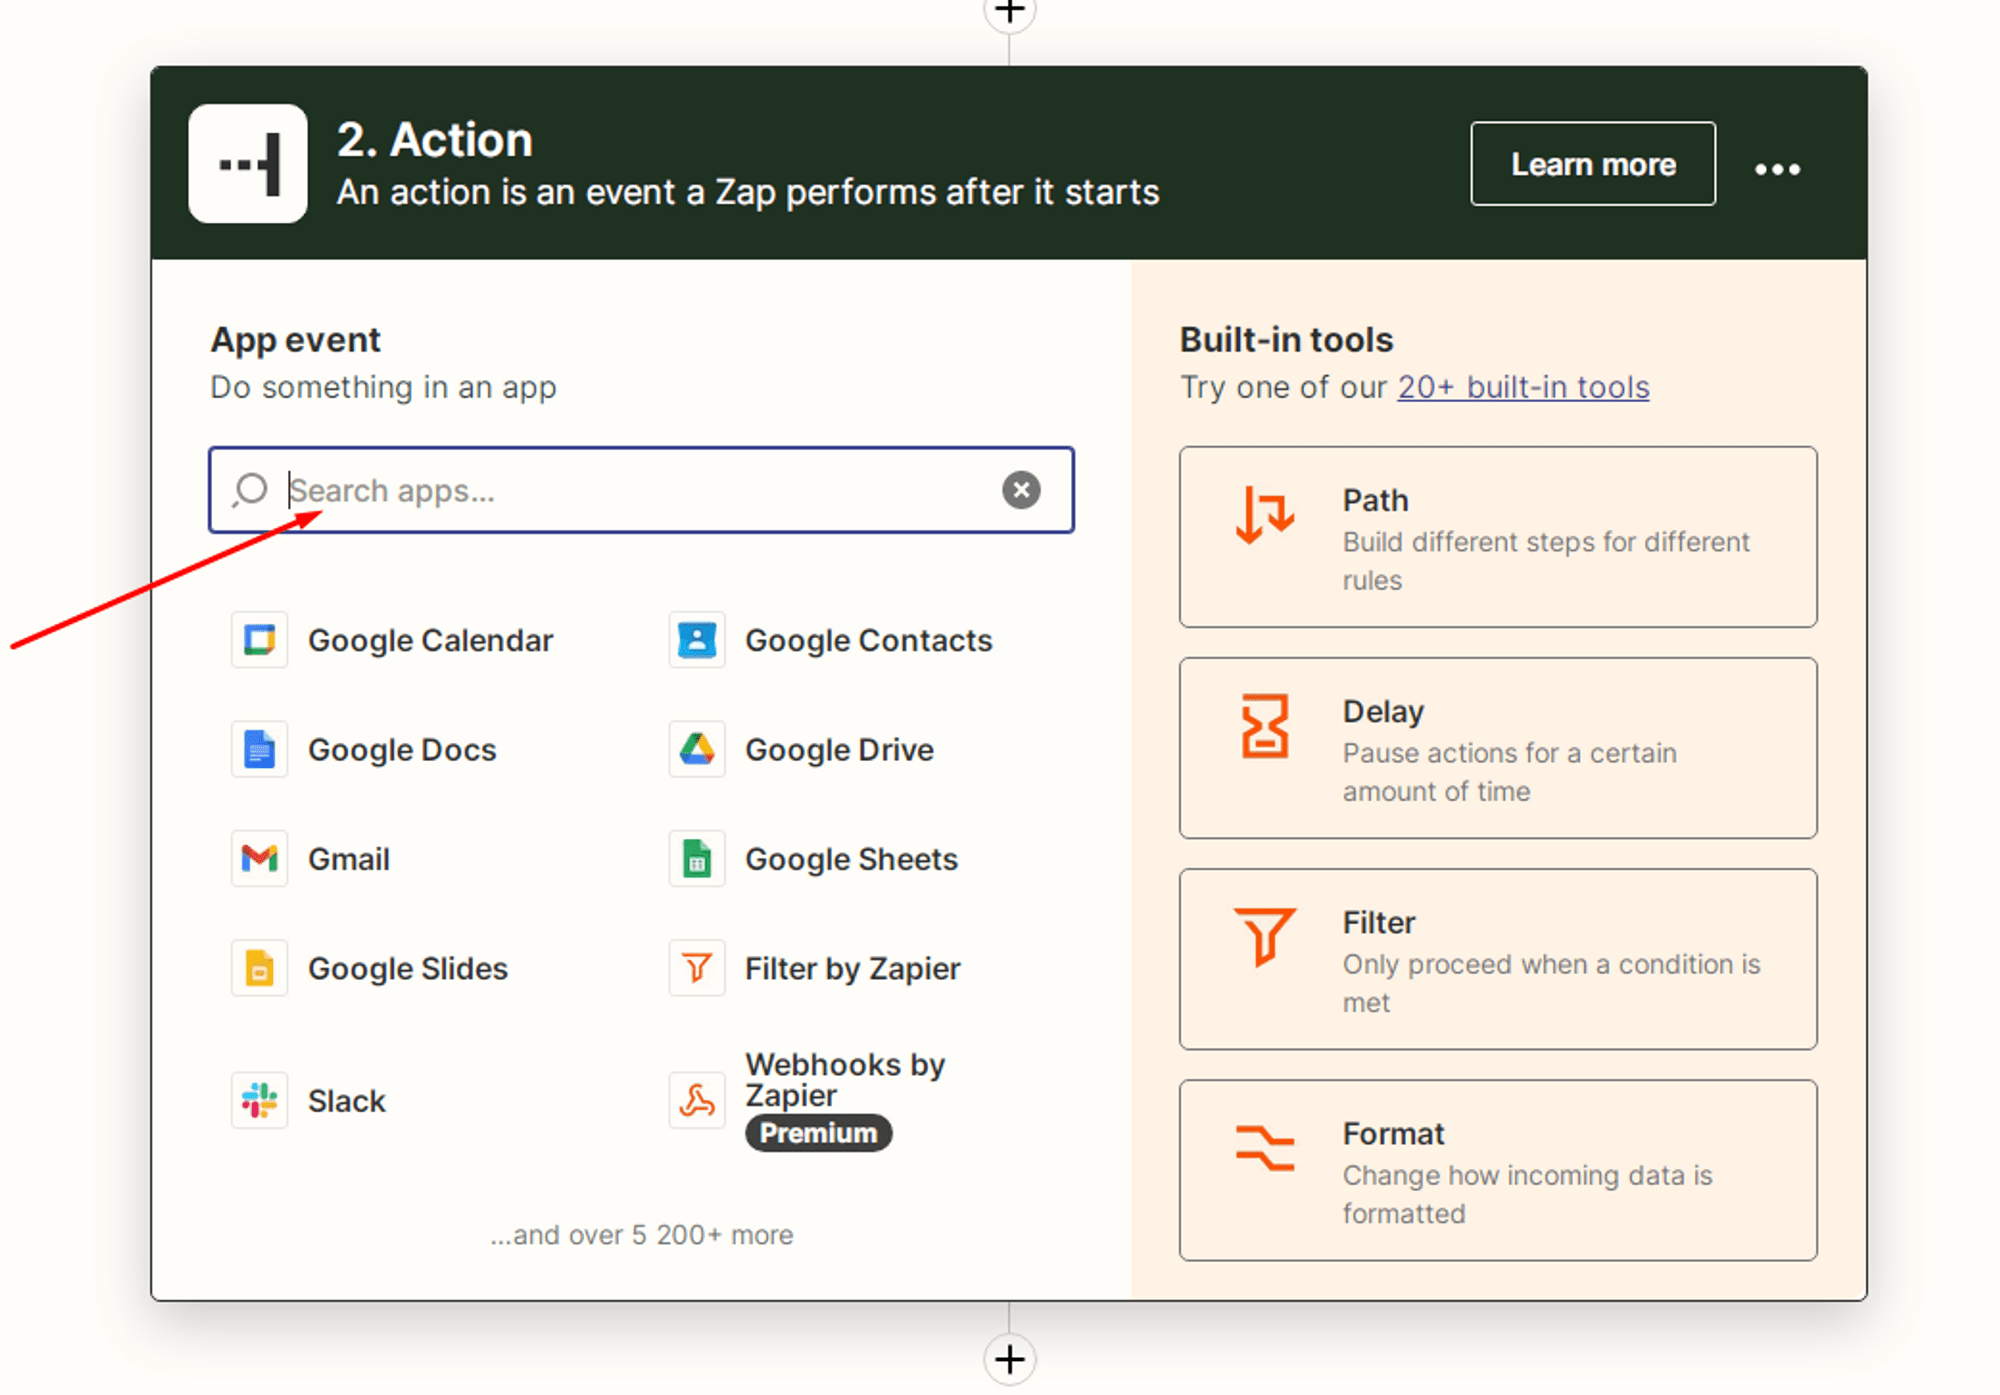This screenshot has height=1395, width=2000.
Task: Pick the Google Slides icon
Action: coord(259,968)
